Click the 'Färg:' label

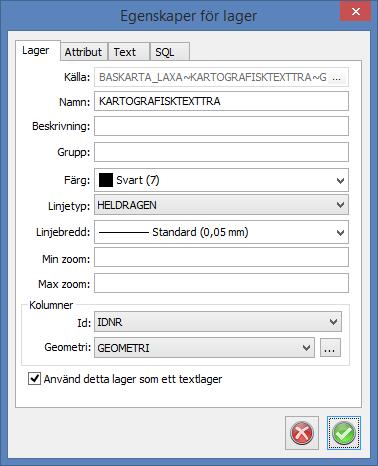77,181
